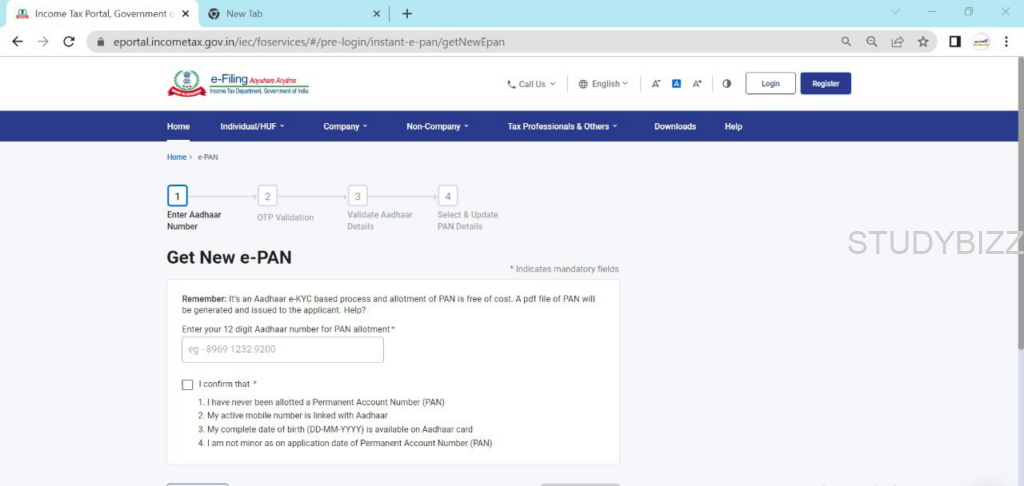Viewport: 1024px width, 486px height.
Task: Open the browser side panel
Action: 954,42
